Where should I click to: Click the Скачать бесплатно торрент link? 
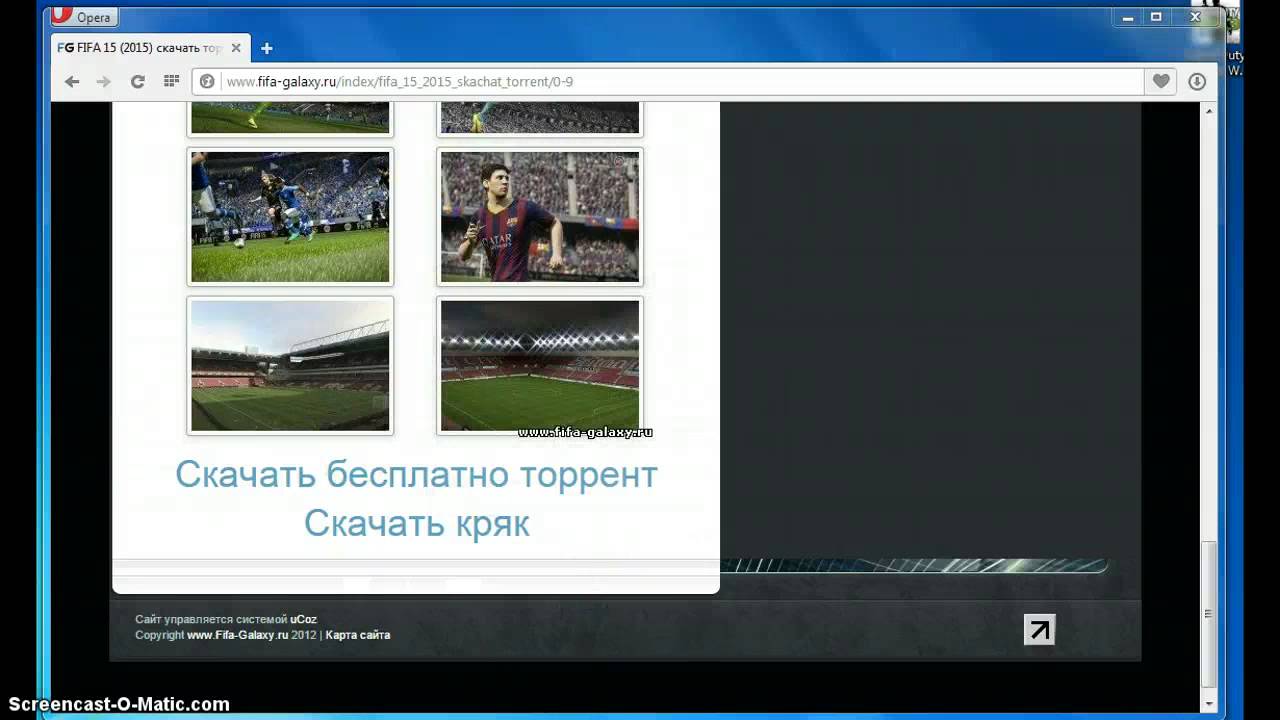tap(417, 474)
